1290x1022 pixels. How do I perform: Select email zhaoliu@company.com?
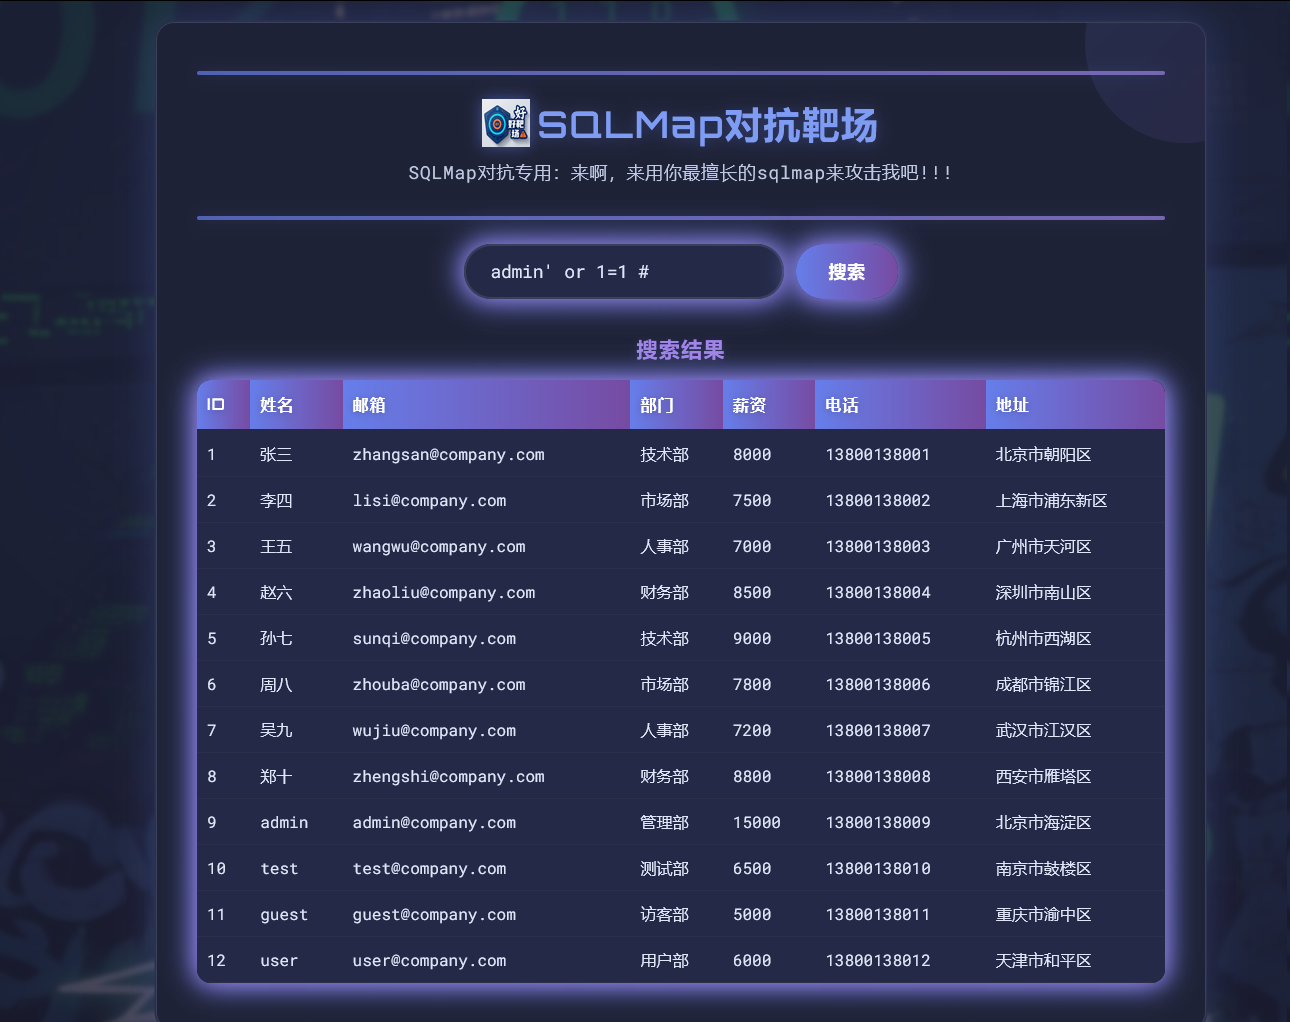[444, 593]
